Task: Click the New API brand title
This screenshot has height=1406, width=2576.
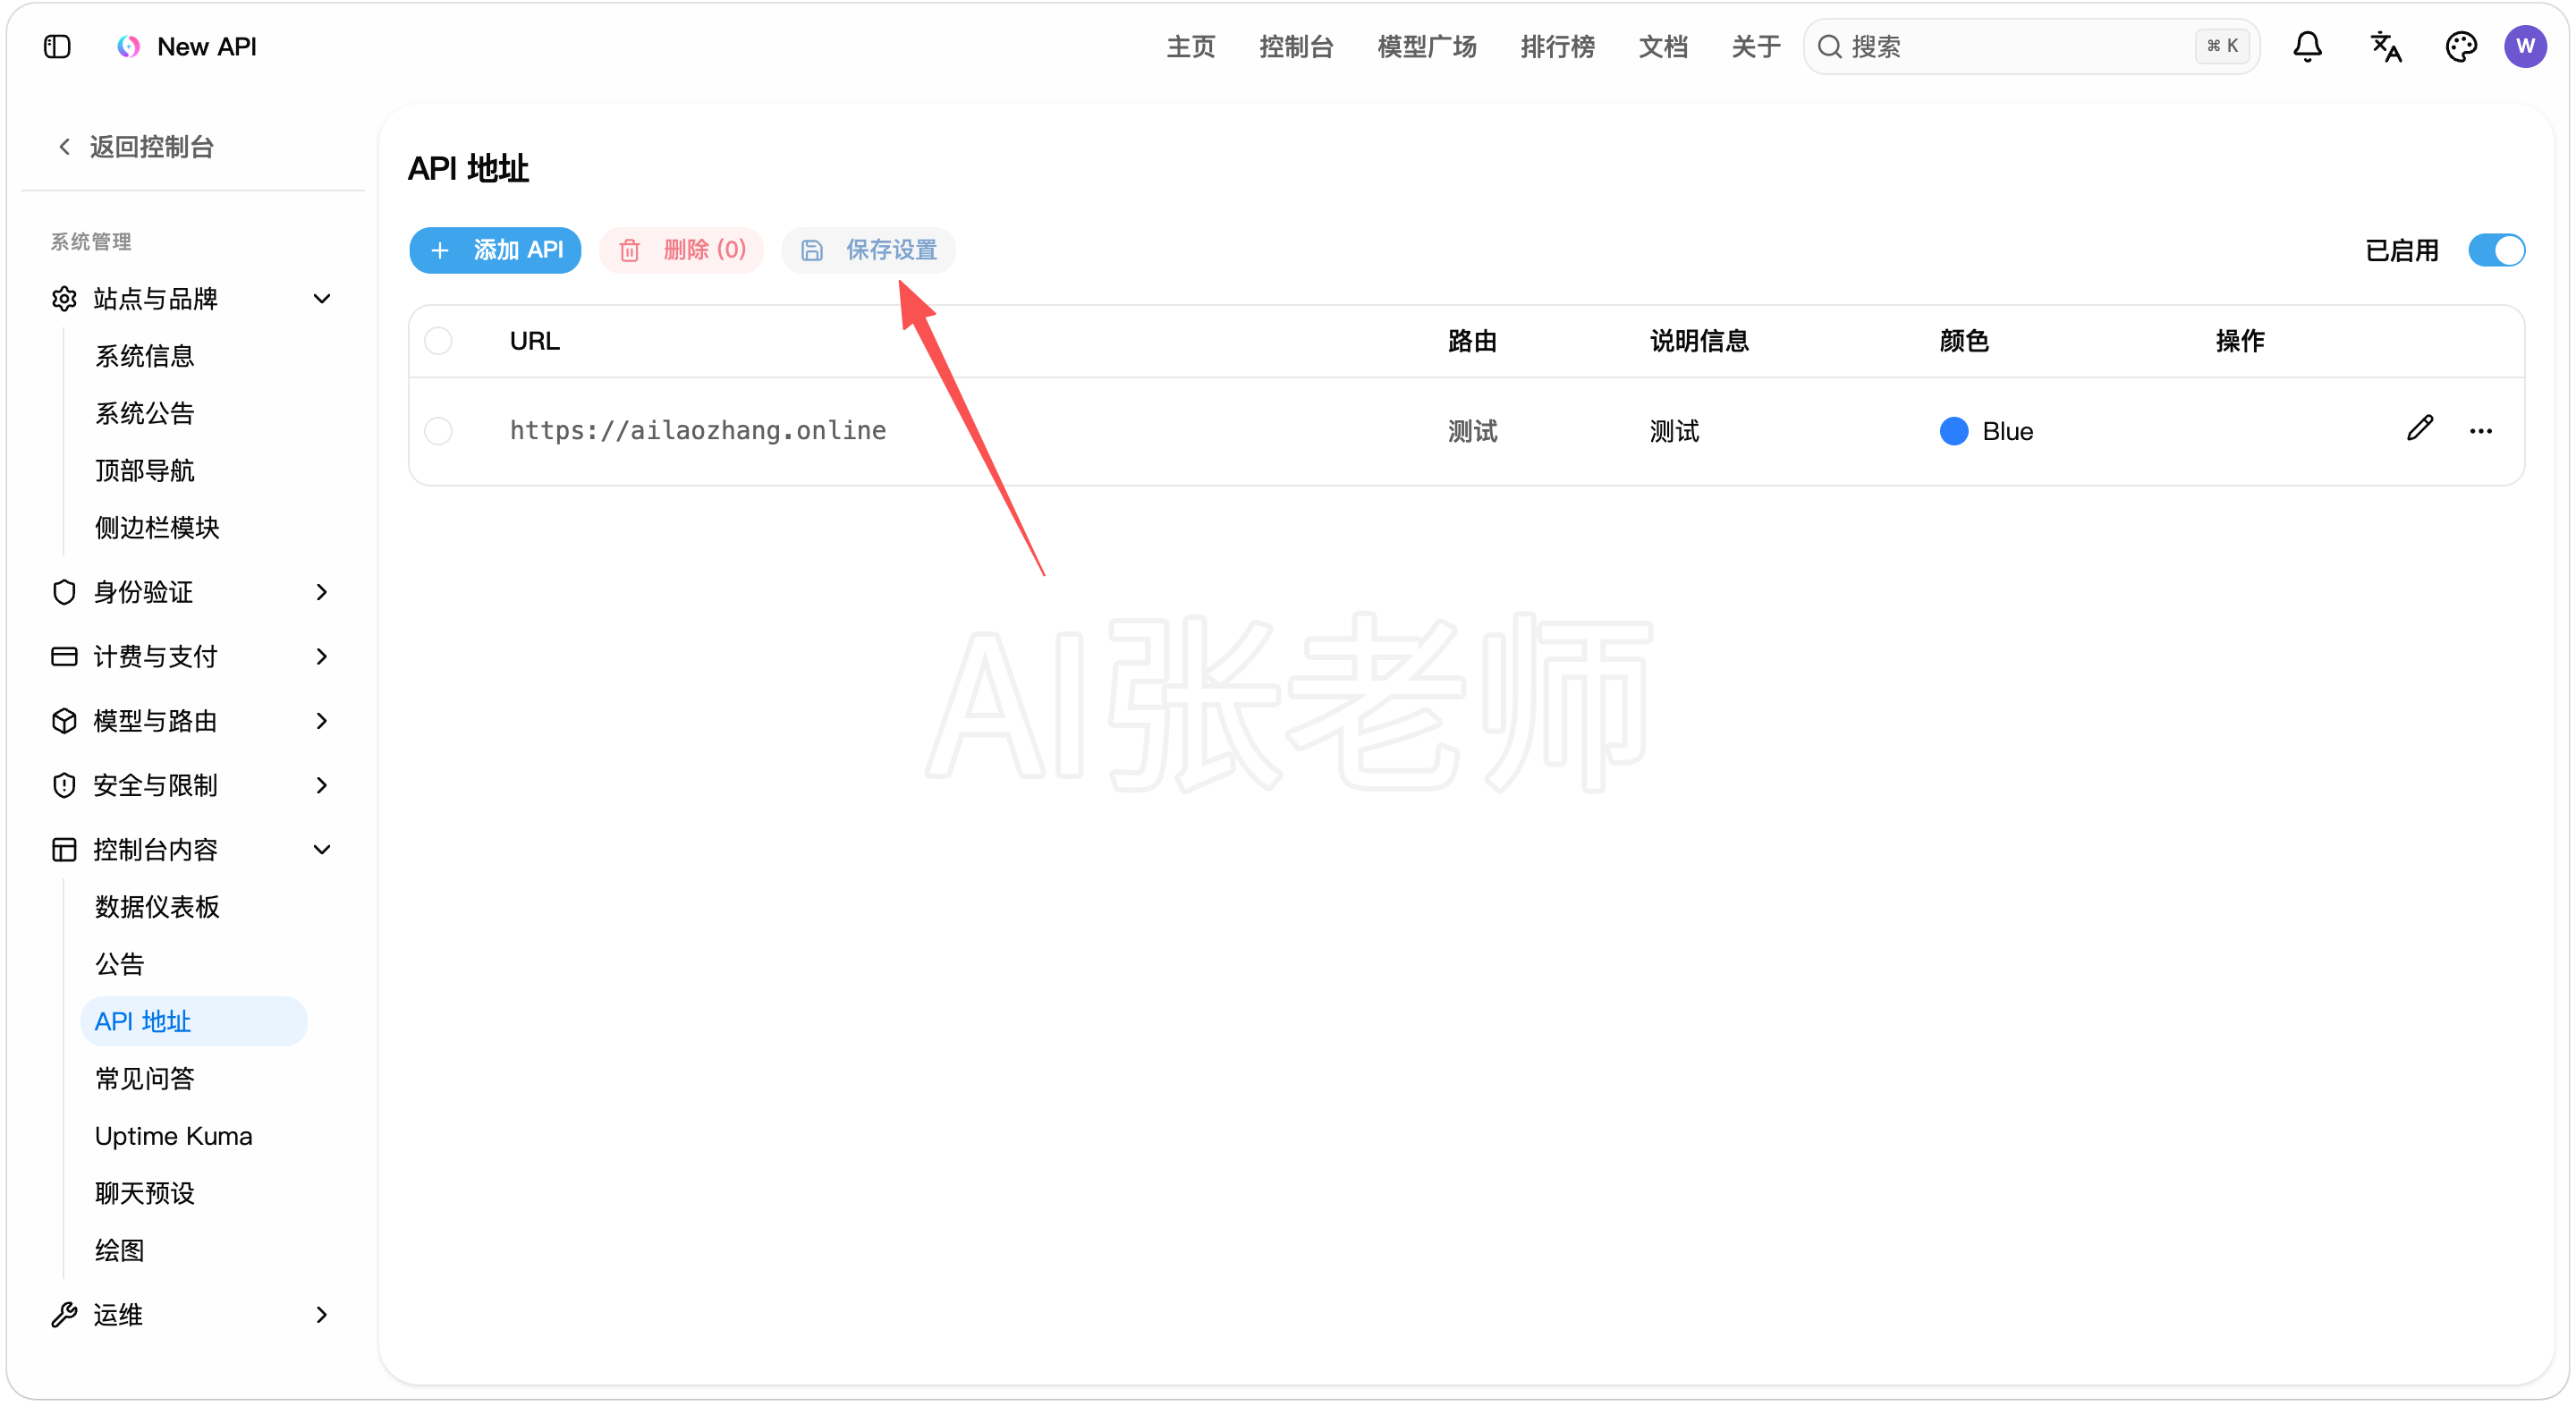Action: (x=207, y=47)
